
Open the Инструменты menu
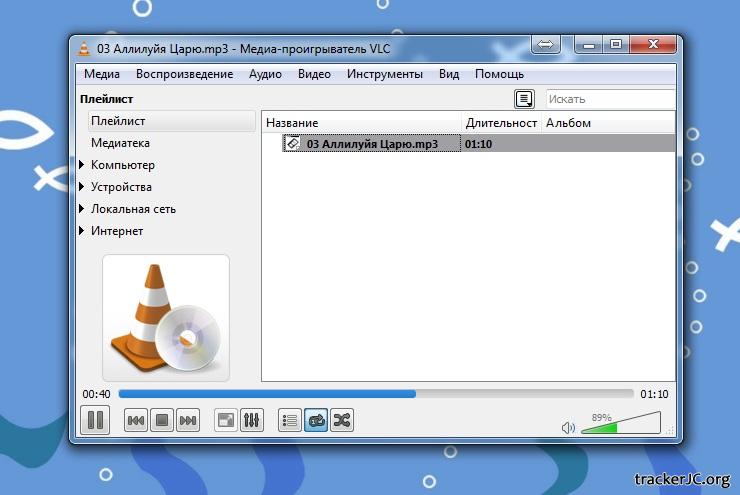[384, 74]
